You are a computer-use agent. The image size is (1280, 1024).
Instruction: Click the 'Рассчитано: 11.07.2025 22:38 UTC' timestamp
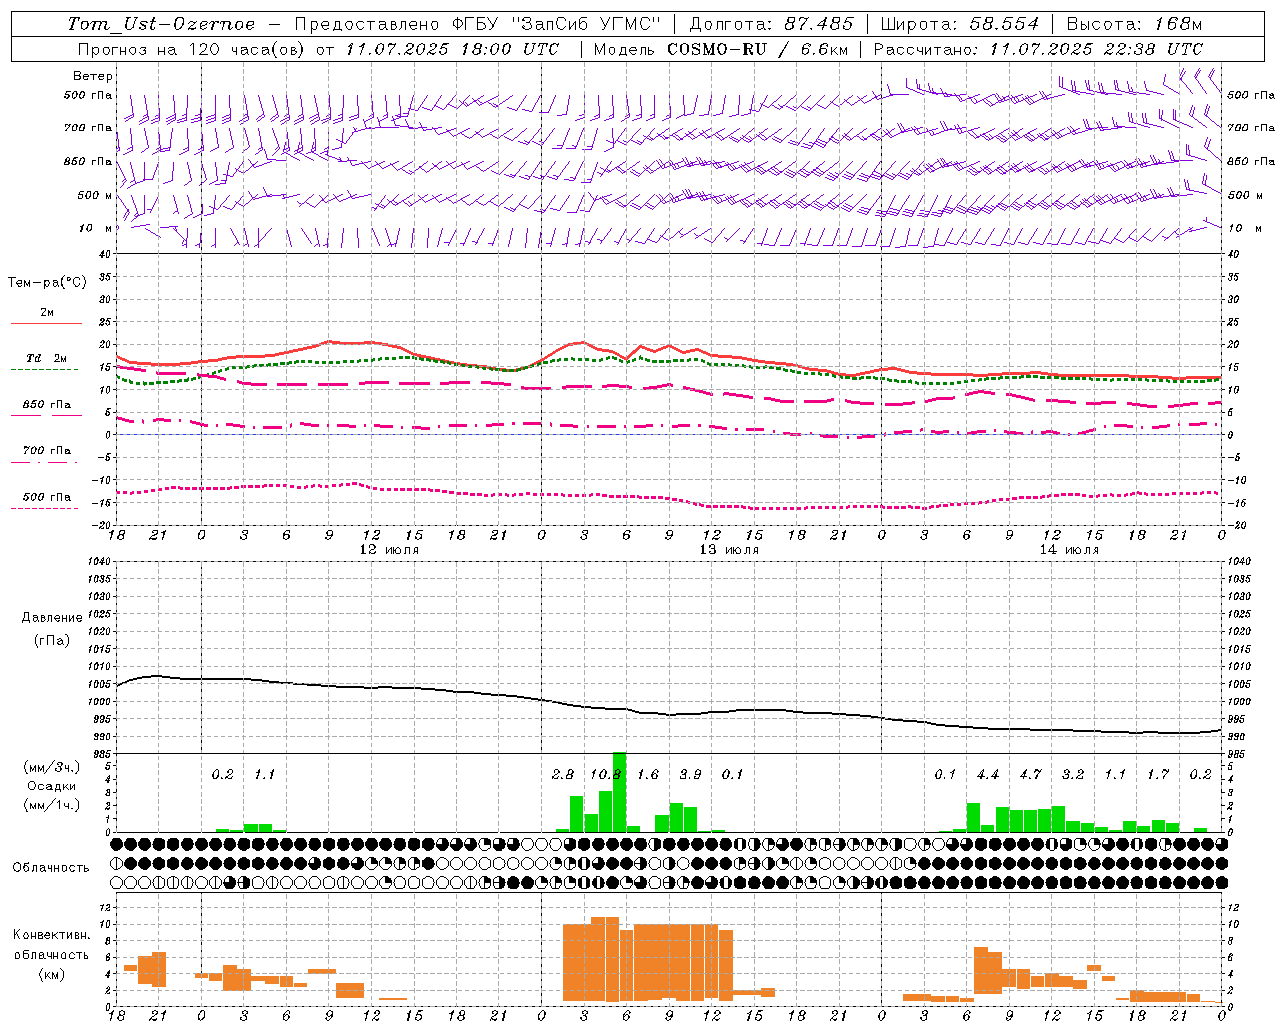1038,49
